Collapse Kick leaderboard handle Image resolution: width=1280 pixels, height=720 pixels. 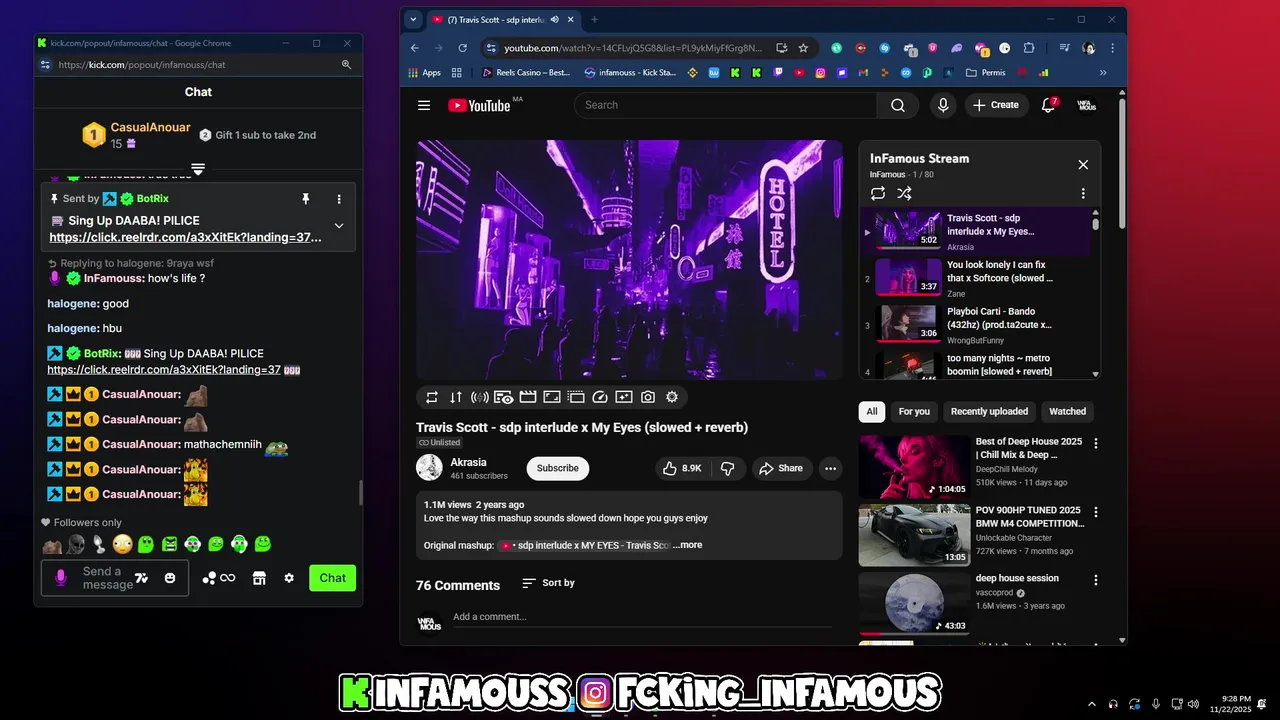point(198,169)
